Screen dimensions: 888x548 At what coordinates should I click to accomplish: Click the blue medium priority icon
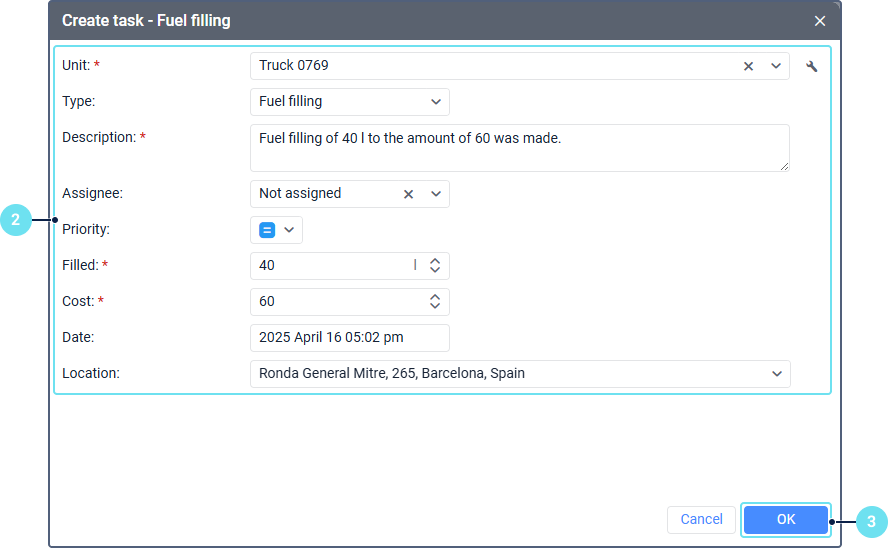(x=267, y=230)
